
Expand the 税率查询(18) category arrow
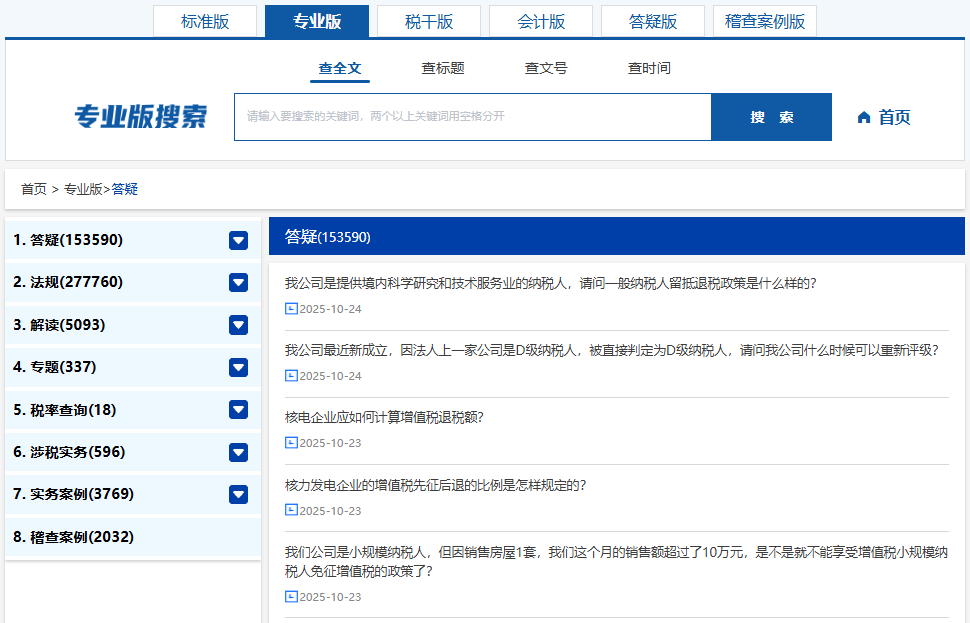tap(238, 410)
